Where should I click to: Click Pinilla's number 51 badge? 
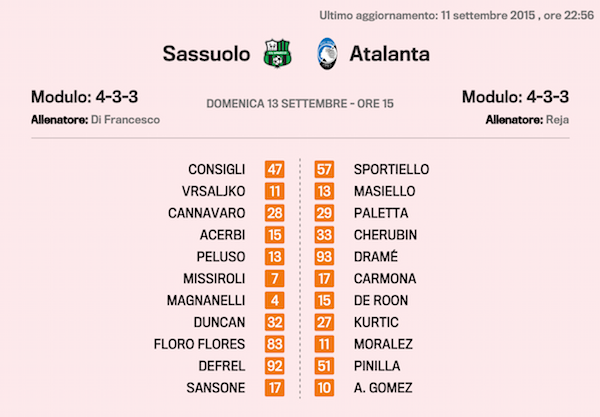click(x=325, y=365)
